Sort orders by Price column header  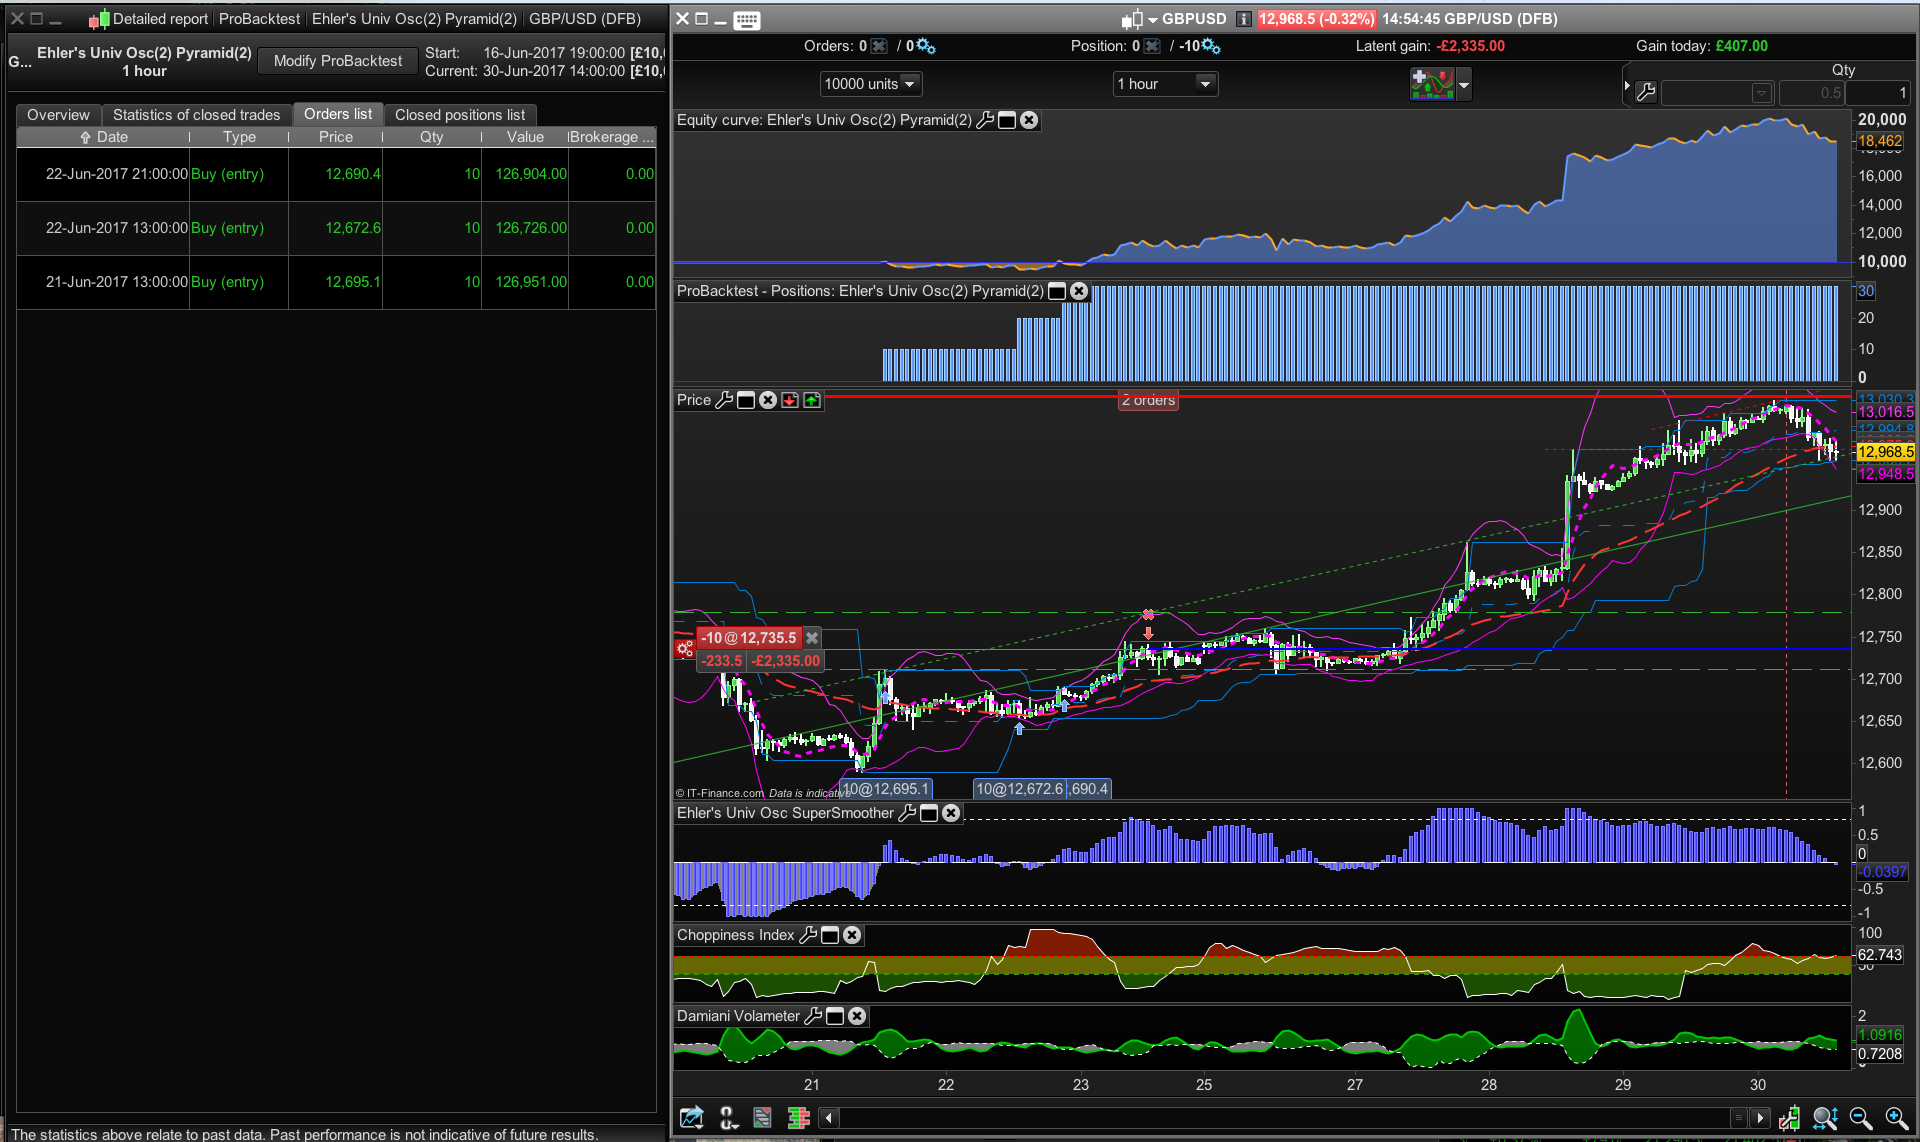point(336,137)
